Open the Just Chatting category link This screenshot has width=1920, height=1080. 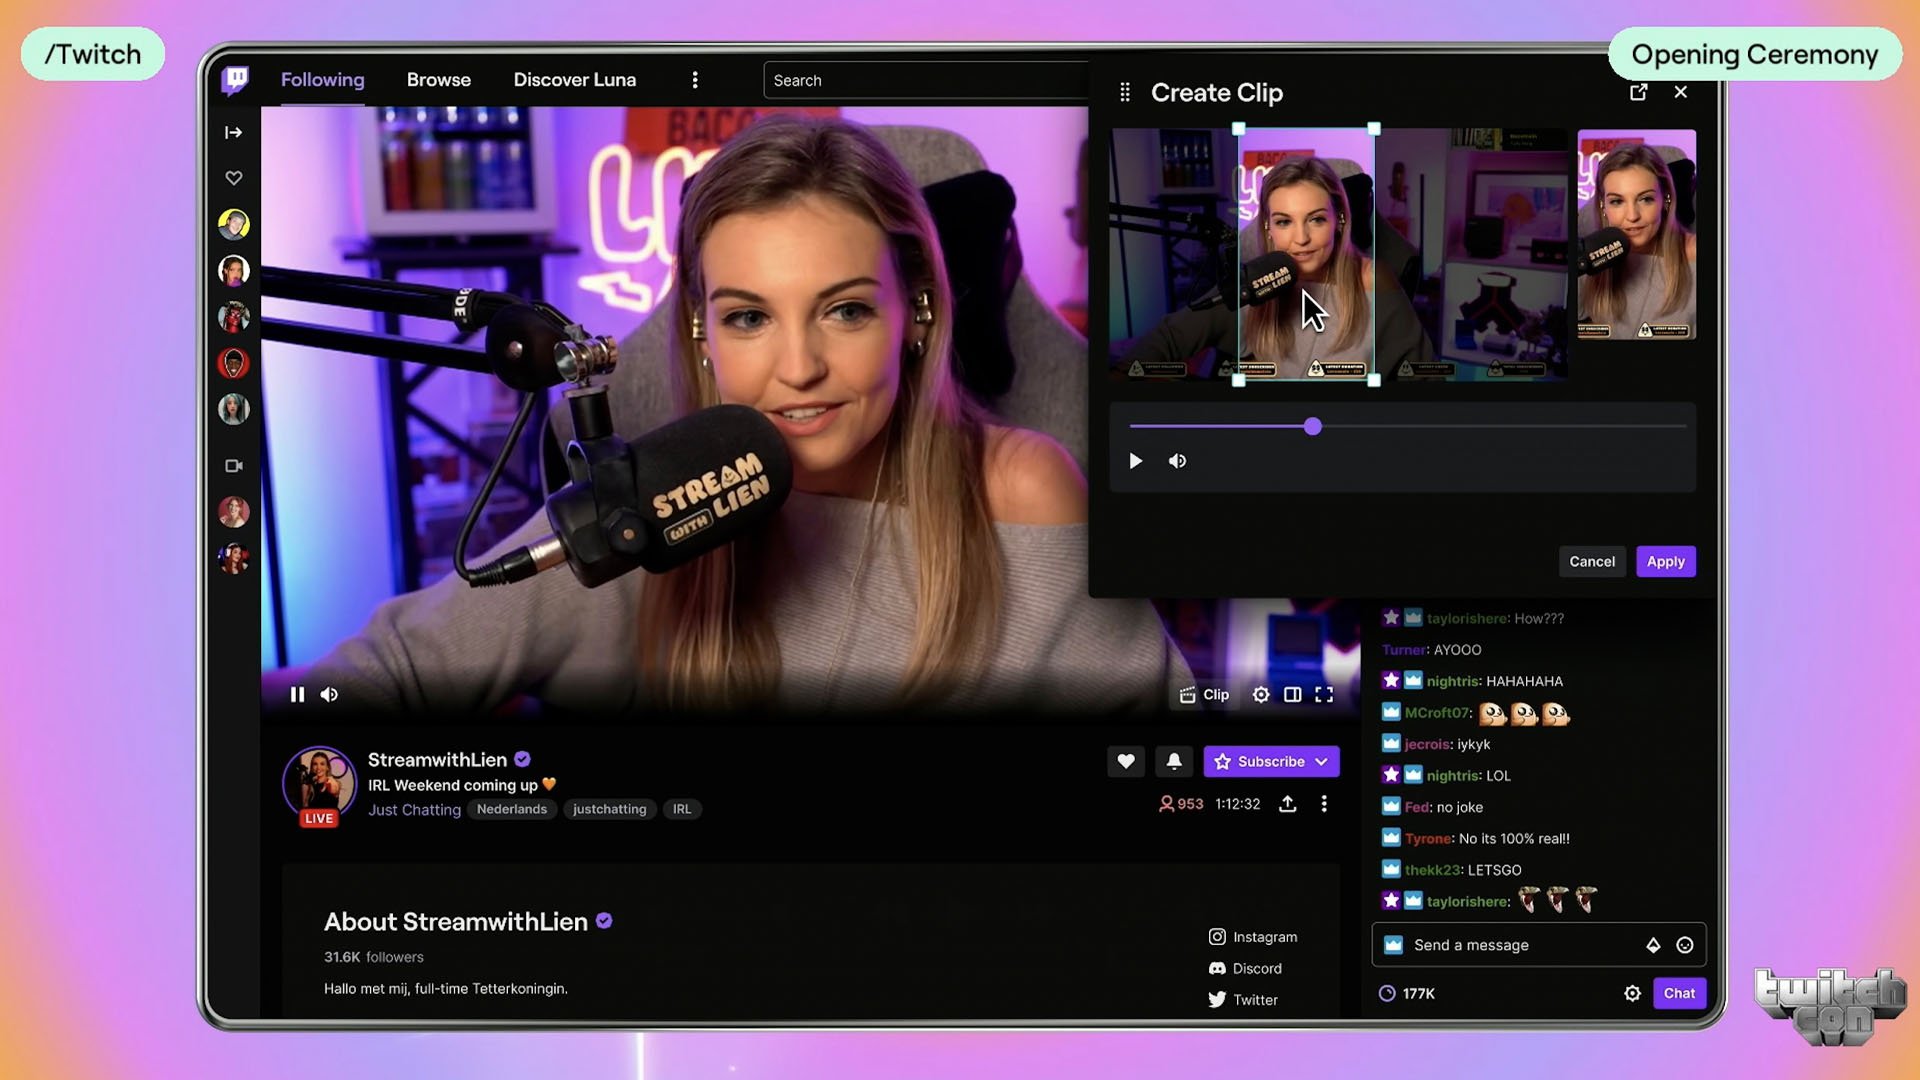414,810
